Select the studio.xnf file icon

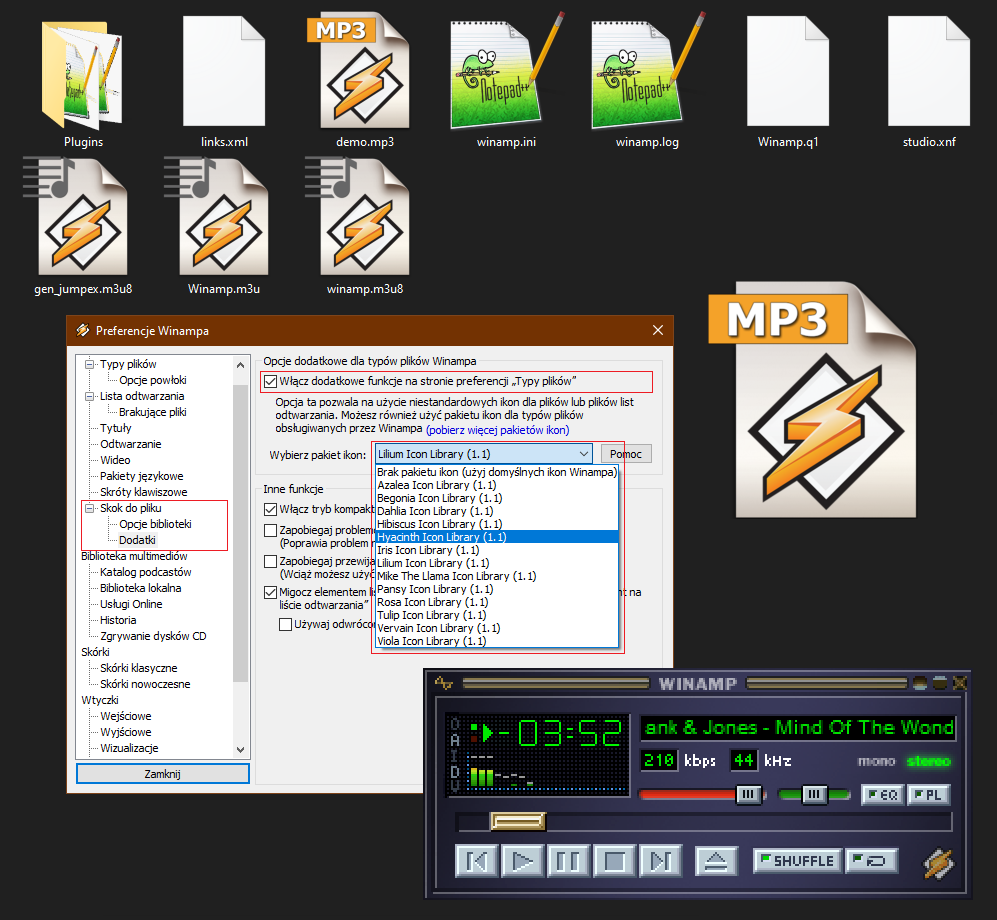tap(929, 71)
